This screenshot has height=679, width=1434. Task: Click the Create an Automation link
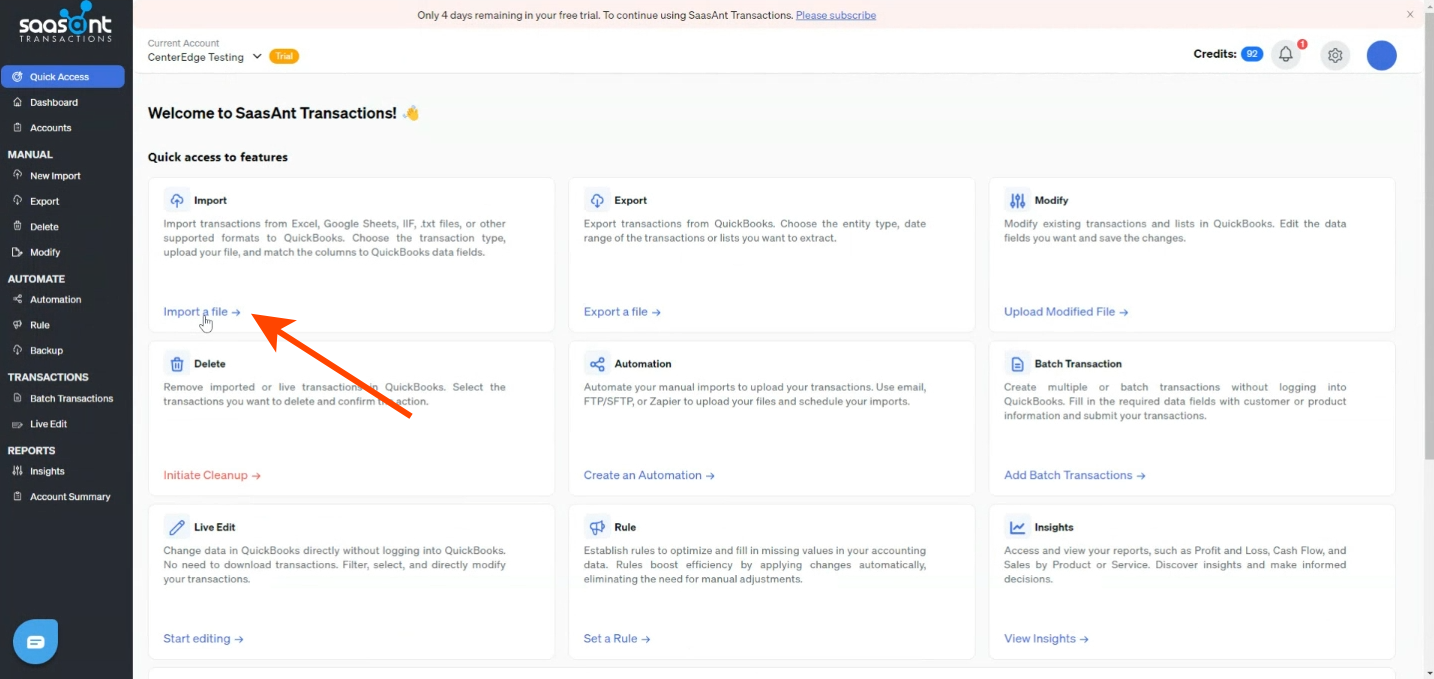(649, 475)
